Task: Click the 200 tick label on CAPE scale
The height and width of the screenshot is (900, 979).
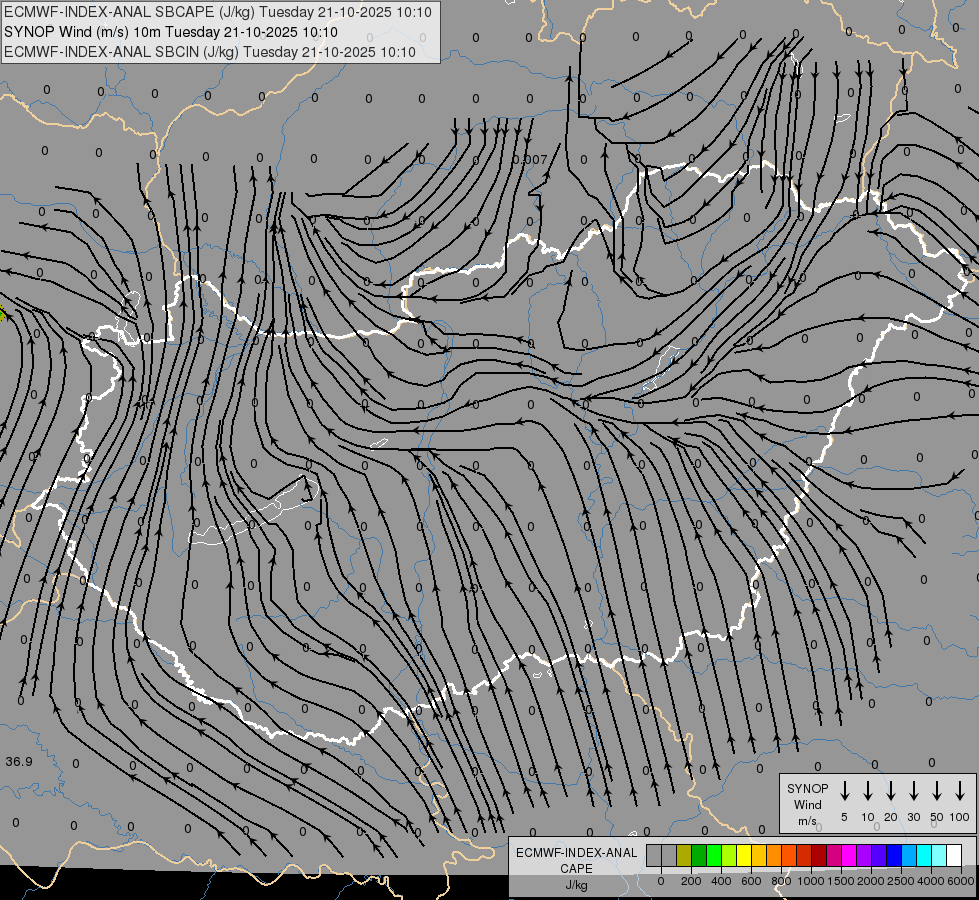Action: point(691,881)
